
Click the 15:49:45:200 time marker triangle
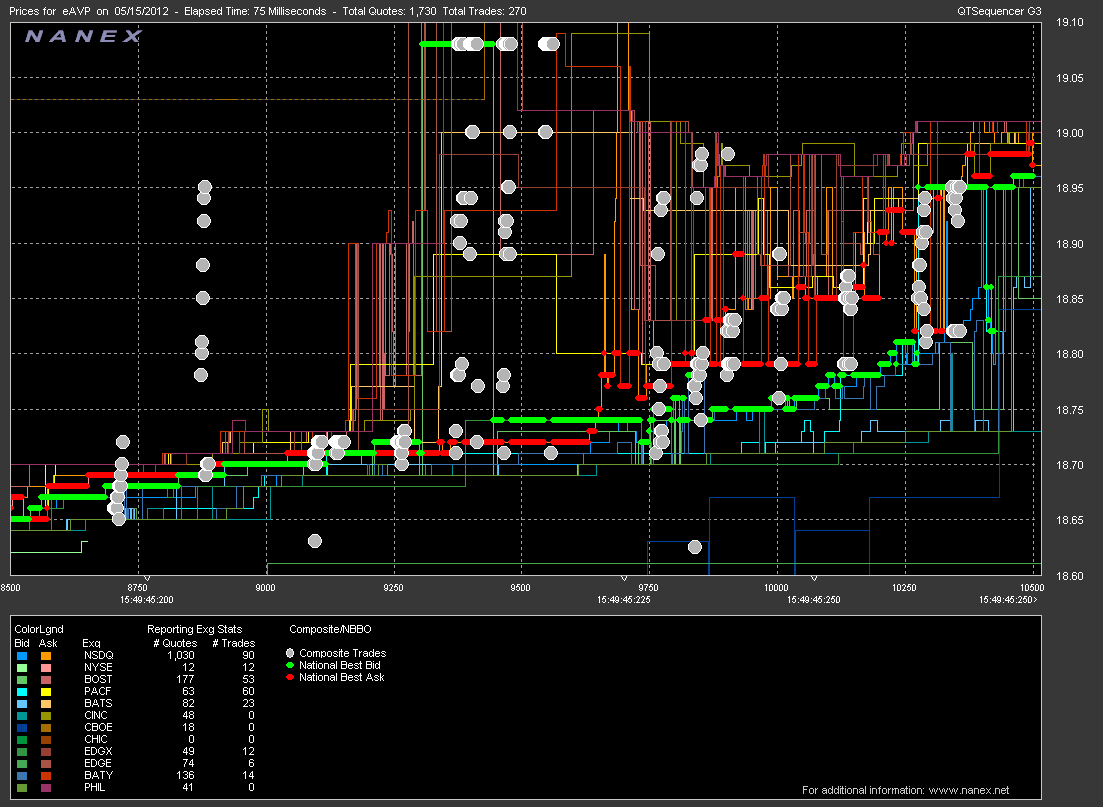point(146,578)
